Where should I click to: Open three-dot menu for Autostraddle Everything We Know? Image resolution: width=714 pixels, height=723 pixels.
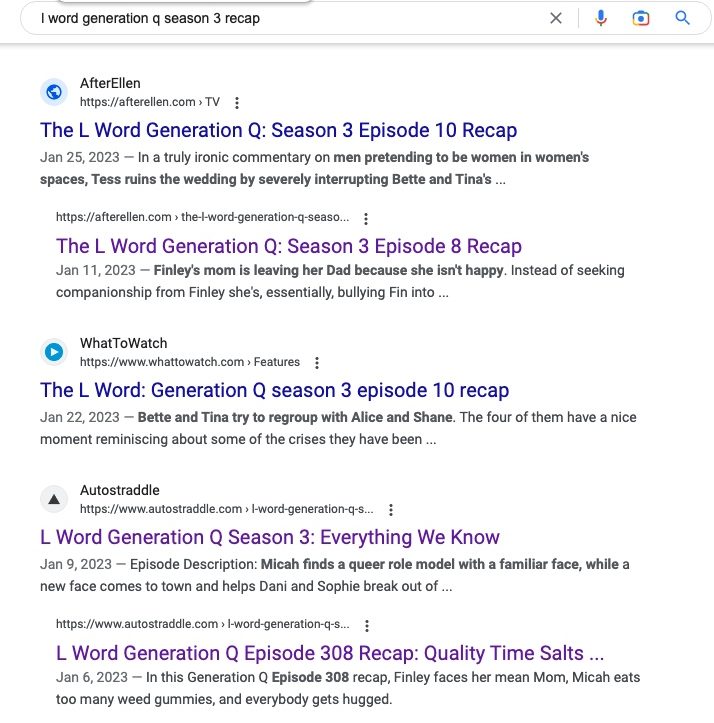pyautogui.click(x=391, y=510)
